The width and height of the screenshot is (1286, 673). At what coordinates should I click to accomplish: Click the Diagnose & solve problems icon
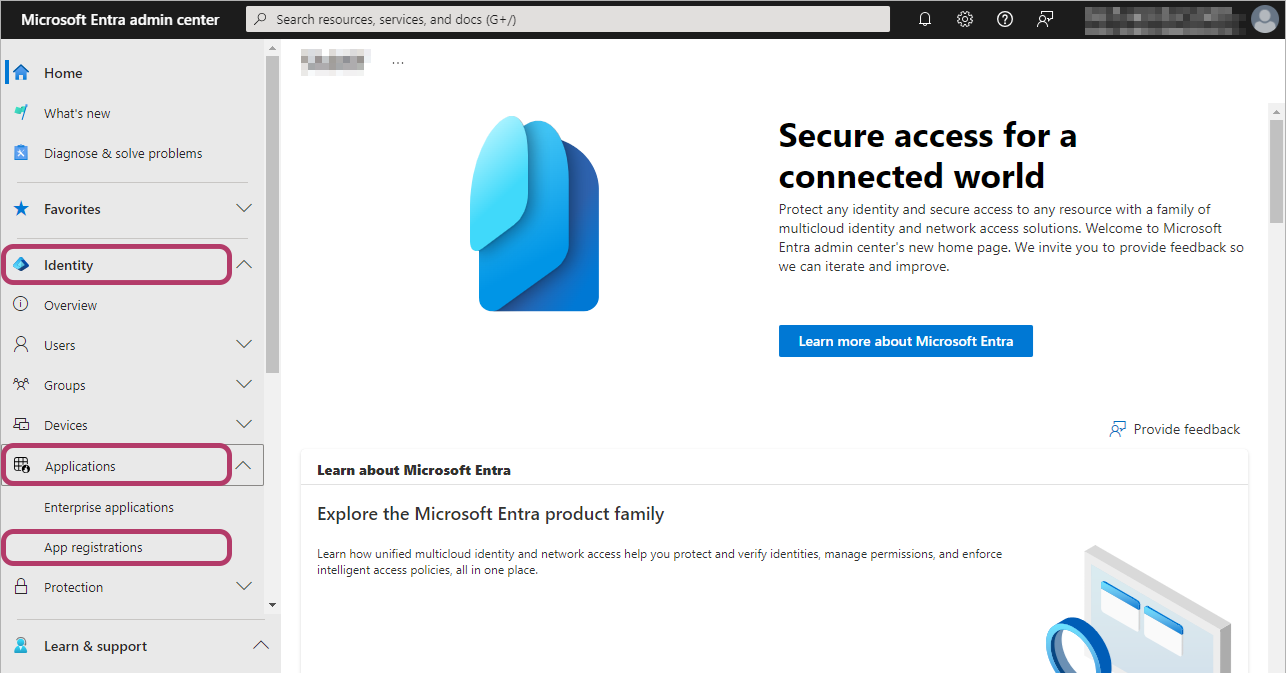point(21,153)
